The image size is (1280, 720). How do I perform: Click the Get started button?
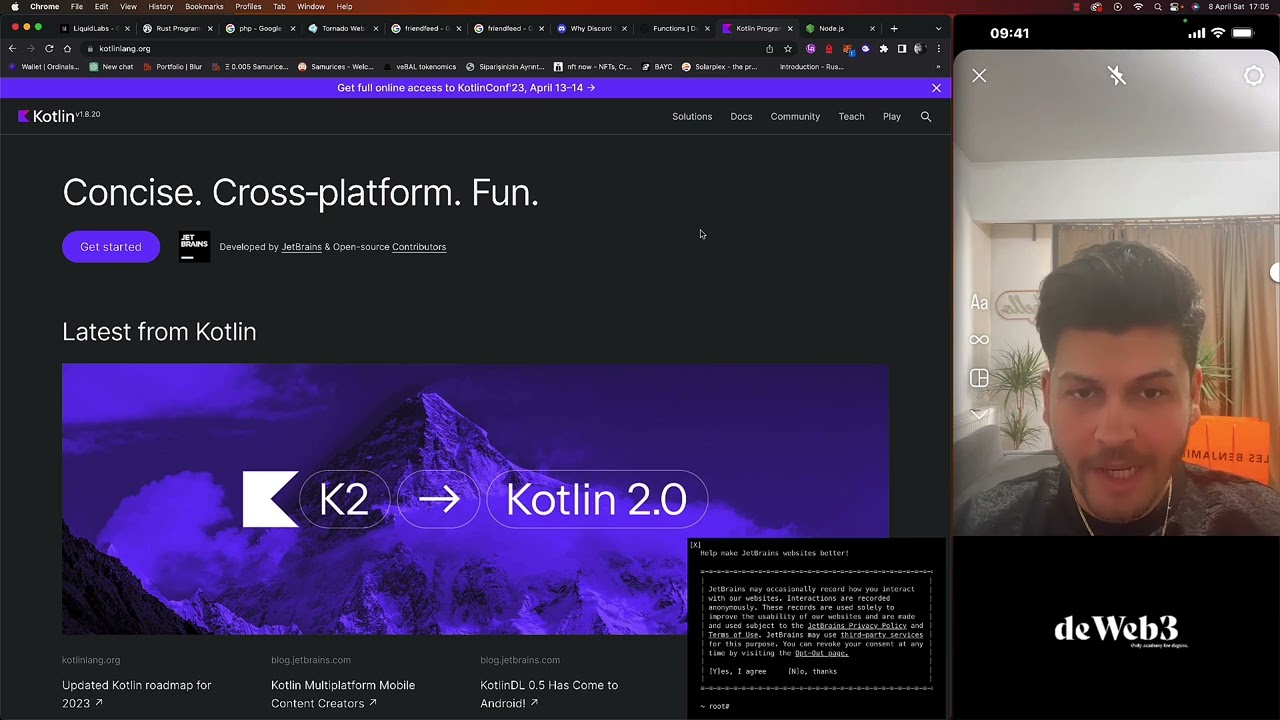(x=111, y=247)
